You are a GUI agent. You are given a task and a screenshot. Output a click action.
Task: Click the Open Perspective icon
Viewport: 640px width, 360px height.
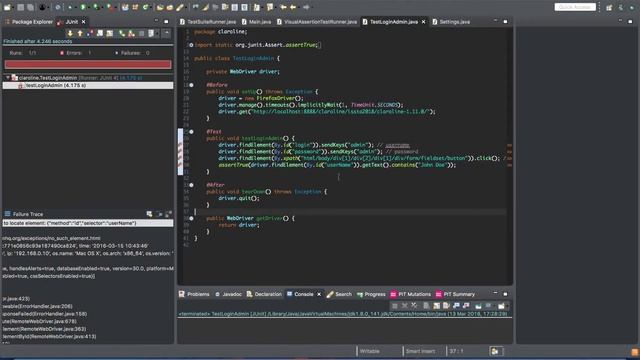click(609, 7)
